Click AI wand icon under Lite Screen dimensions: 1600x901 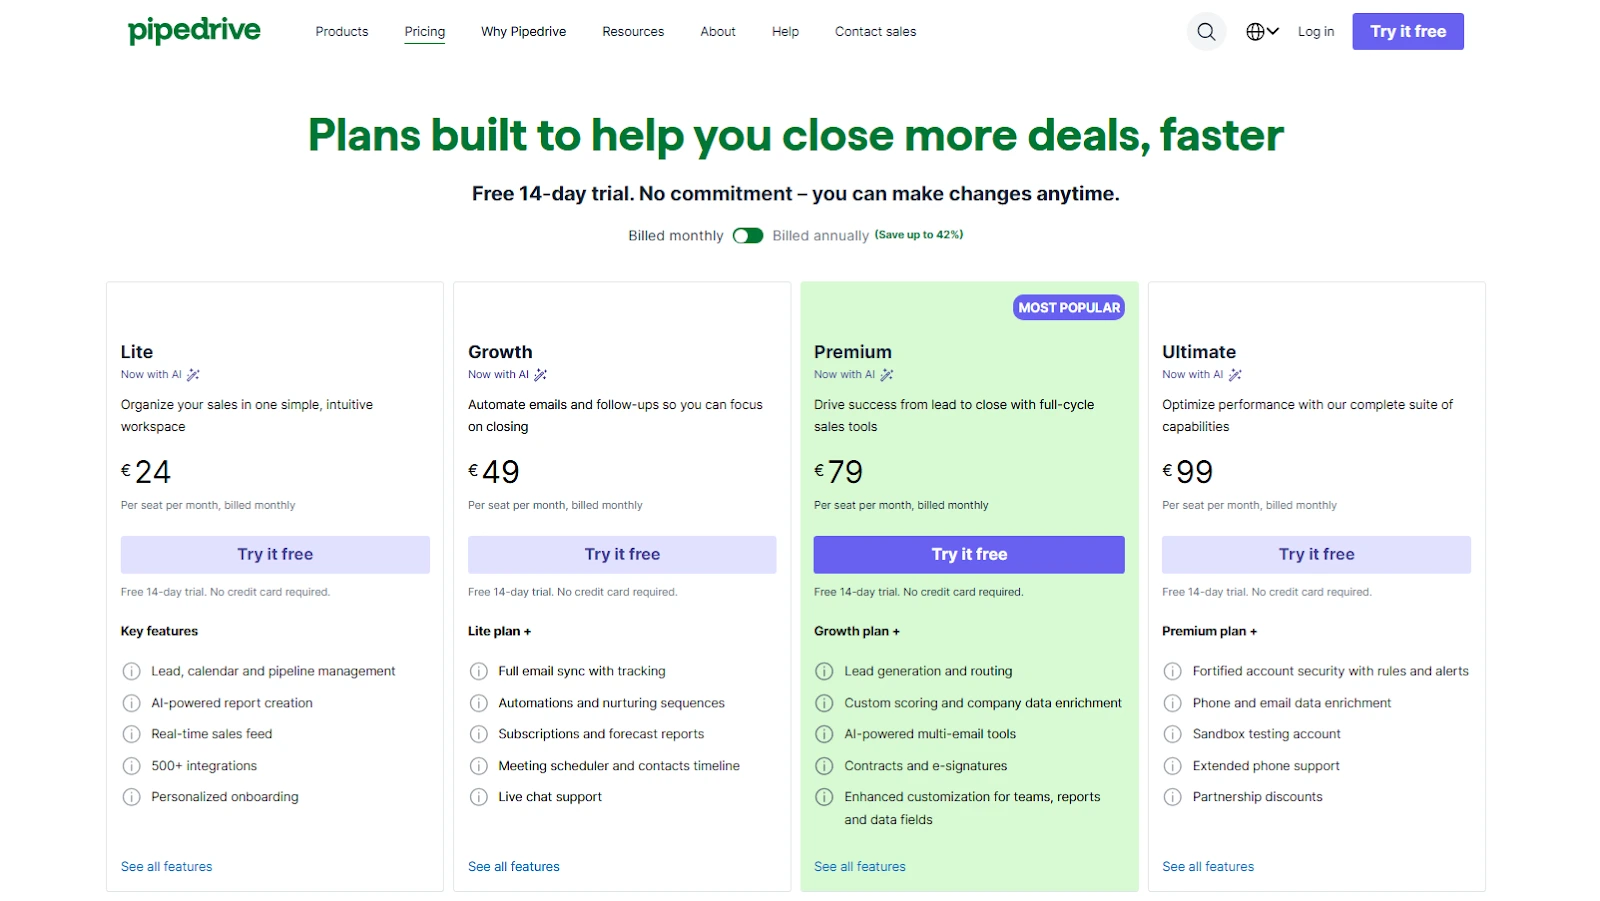click(193, 375)
